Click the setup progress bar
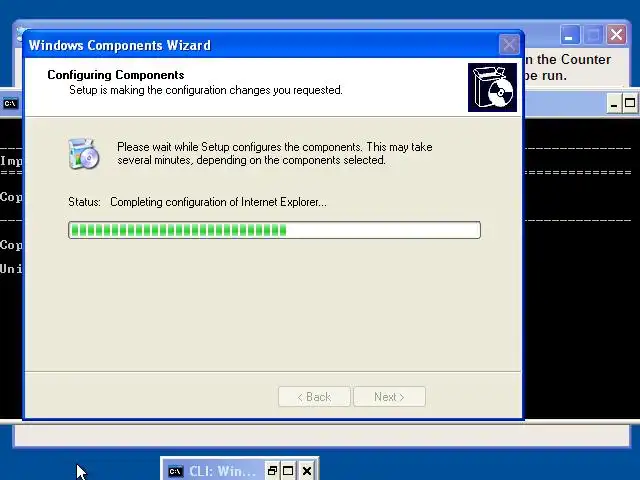Image resolution: width=640 pixels, height=480 pixels. (x=274, y=230)
